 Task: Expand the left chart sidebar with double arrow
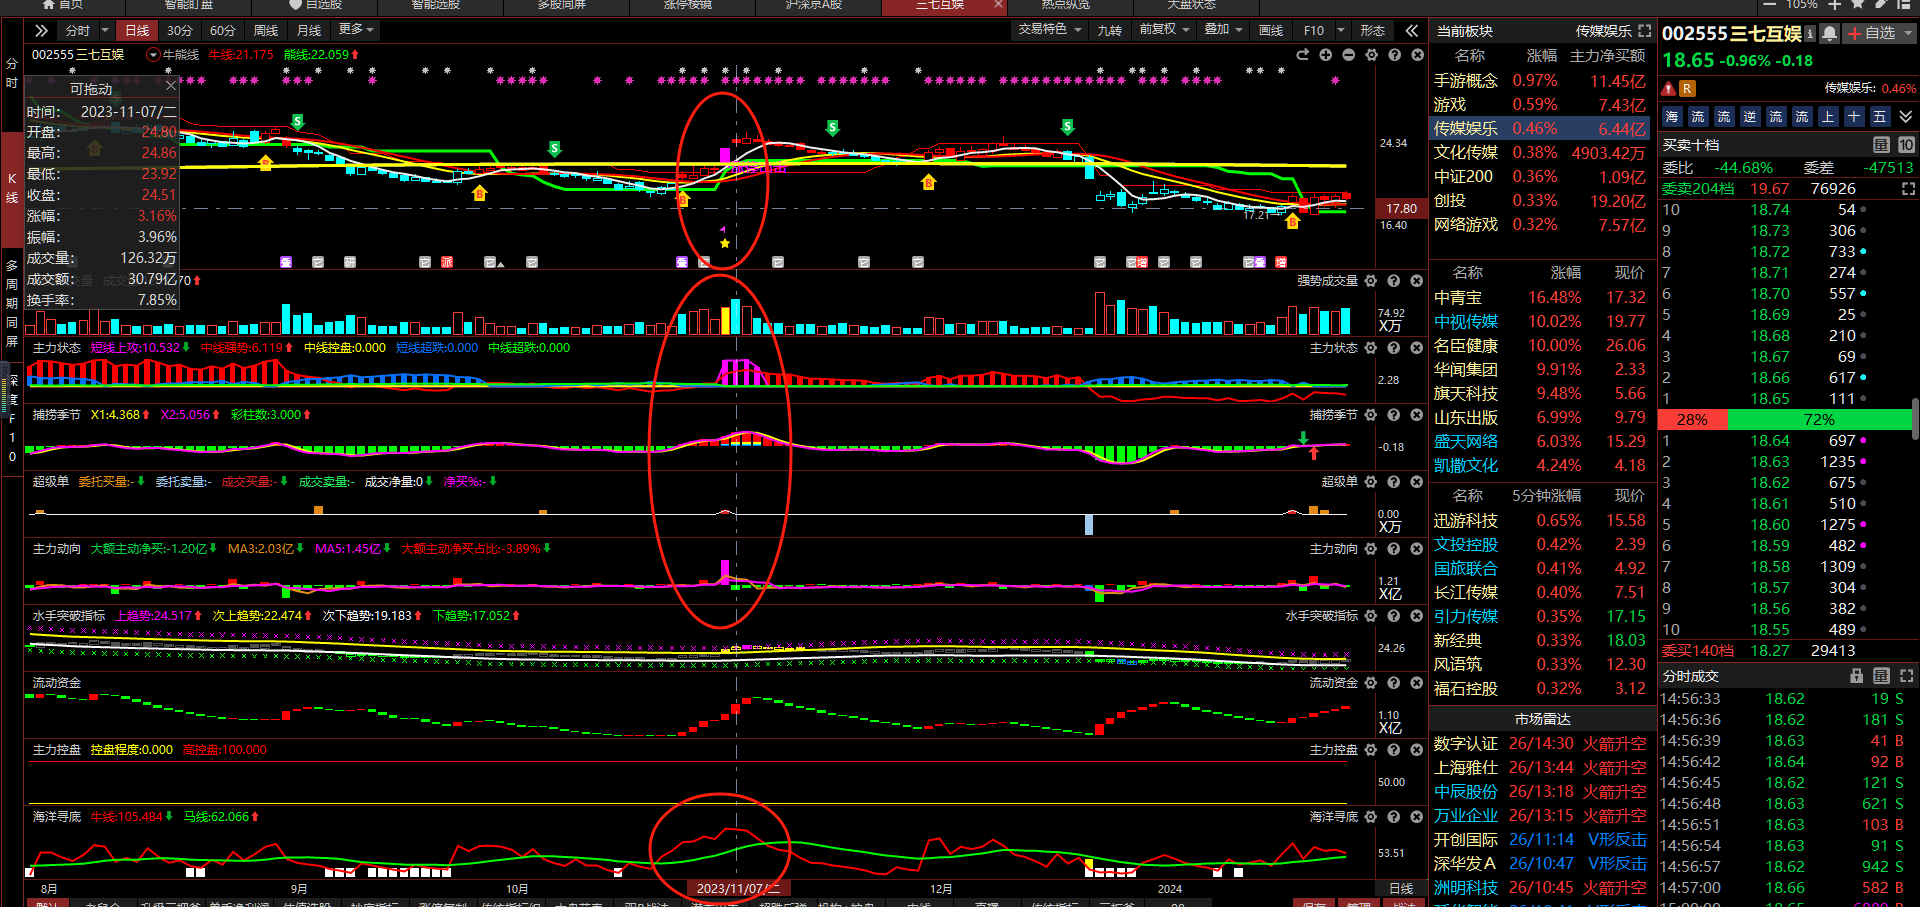click(41, 30)
